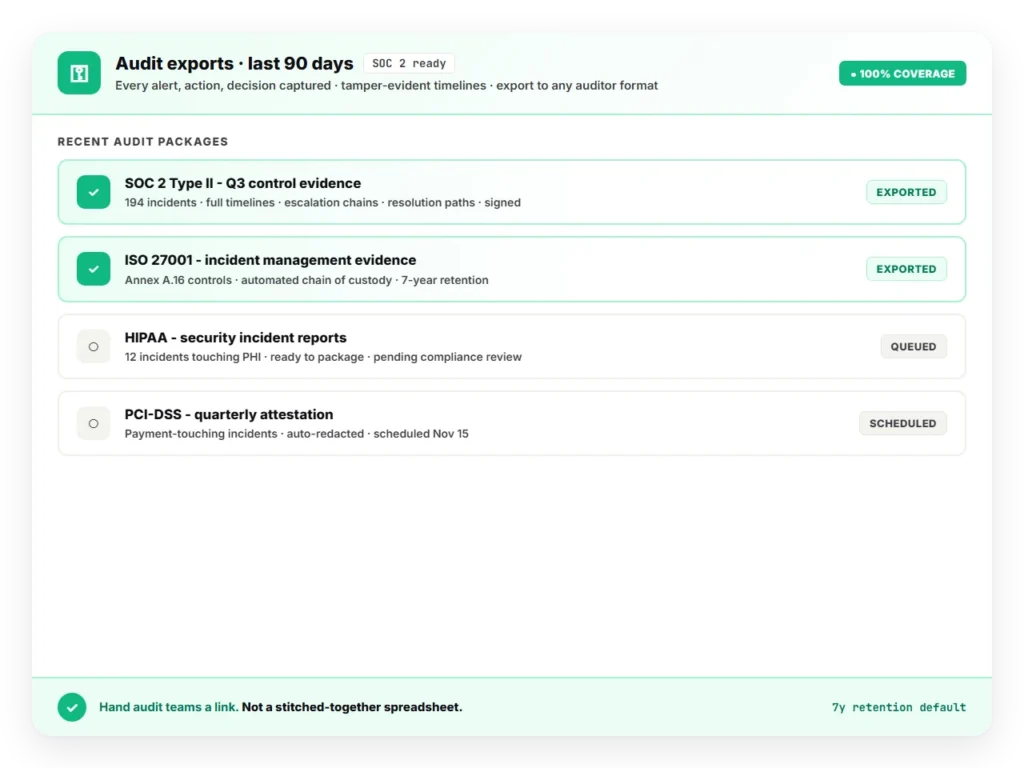Toggle the ISO 27001 green checkmark
Image resolution: width=1024 pixels, height=768 pixels.
click(x=93, y=269)
